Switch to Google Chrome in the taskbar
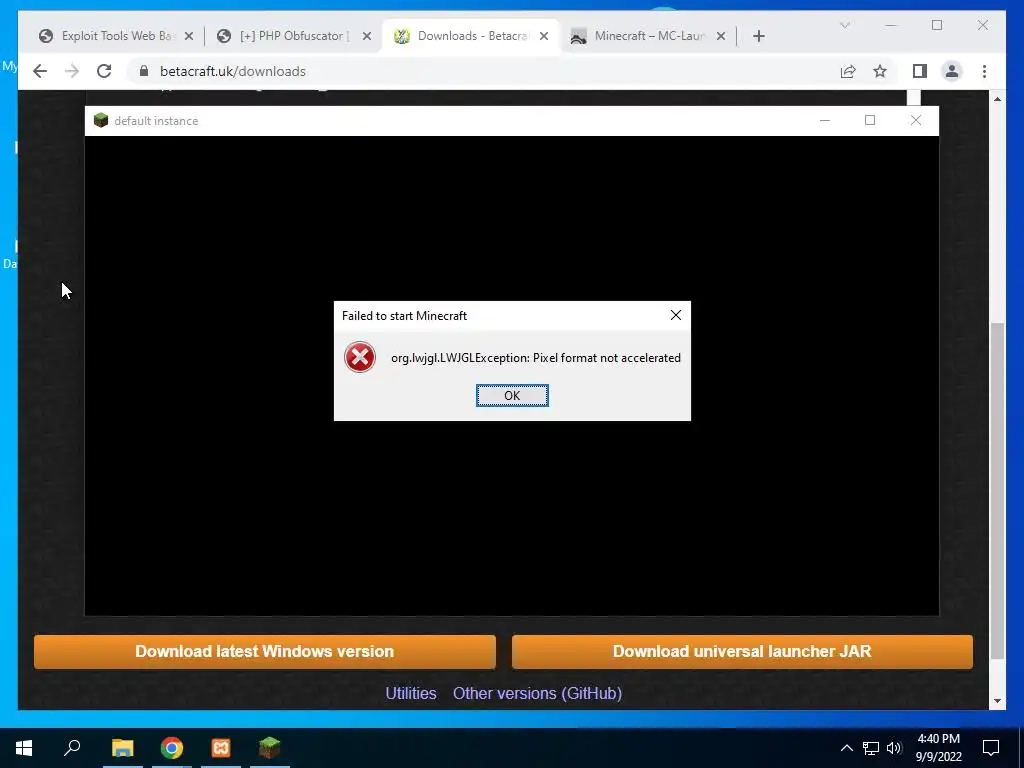Screen dimensions: 1024x768 [x=172, y=748]
